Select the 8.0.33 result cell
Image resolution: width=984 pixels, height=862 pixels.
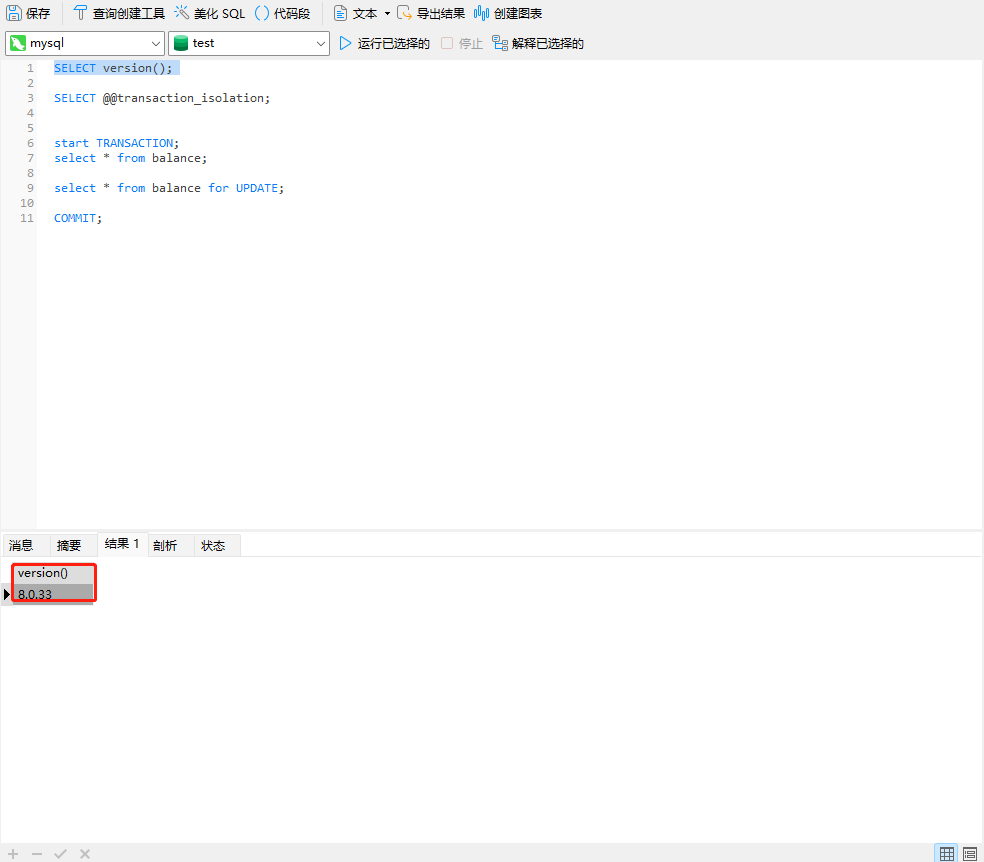pos(53,594)
